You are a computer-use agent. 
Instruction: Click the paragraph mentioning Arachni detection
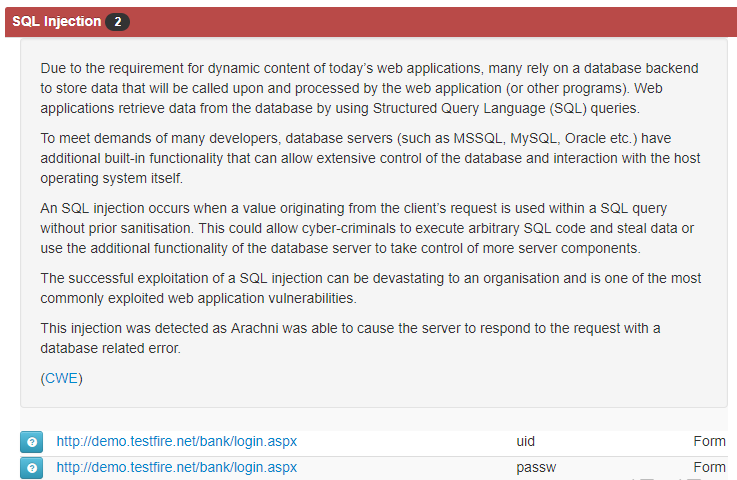[x=350, y=338]
